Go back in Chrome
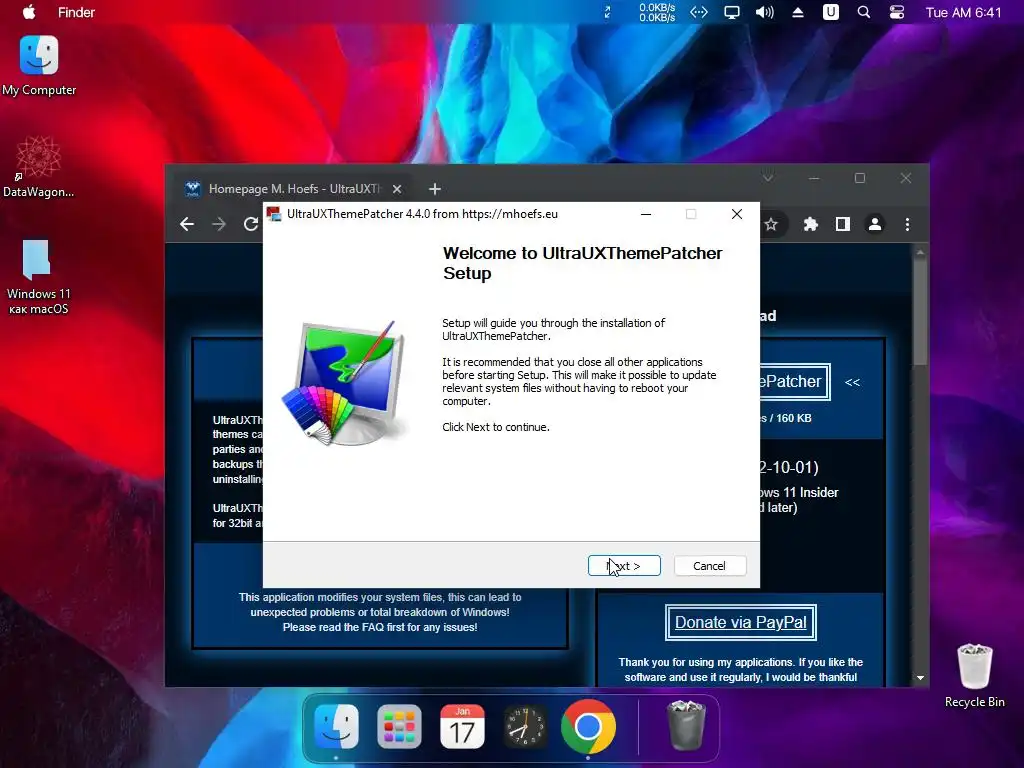The height and width of the screenshot is (768, 1024). point(187,225)
